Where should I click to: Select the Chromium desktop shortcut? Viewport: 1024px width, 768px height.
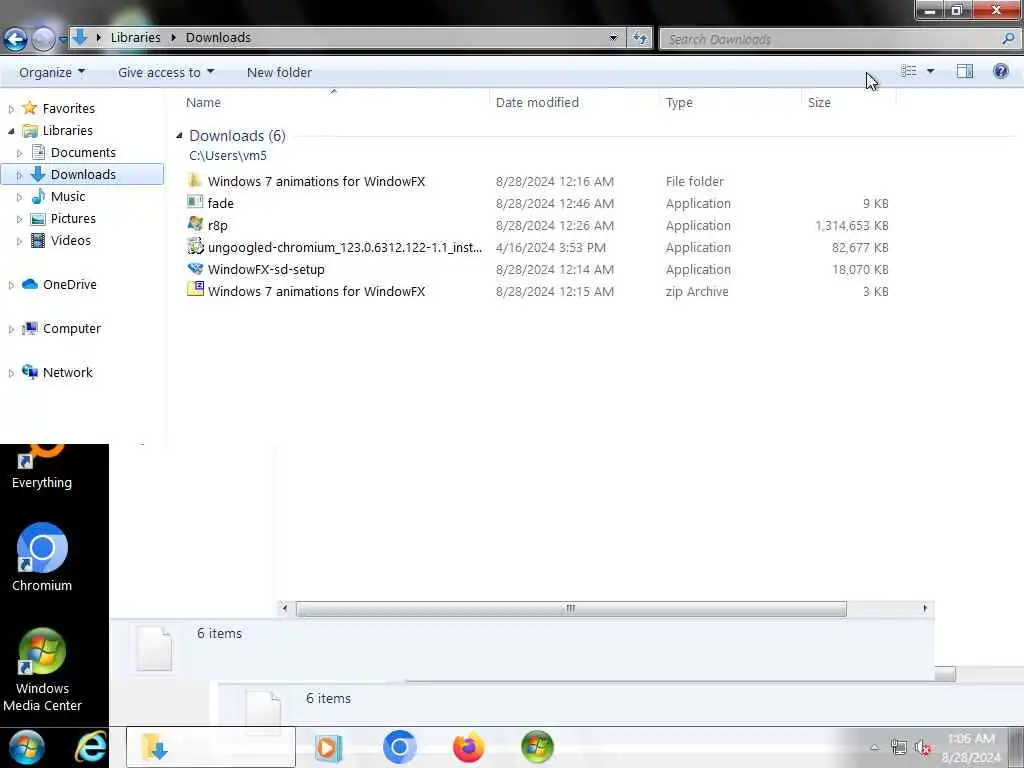[42, 557]
